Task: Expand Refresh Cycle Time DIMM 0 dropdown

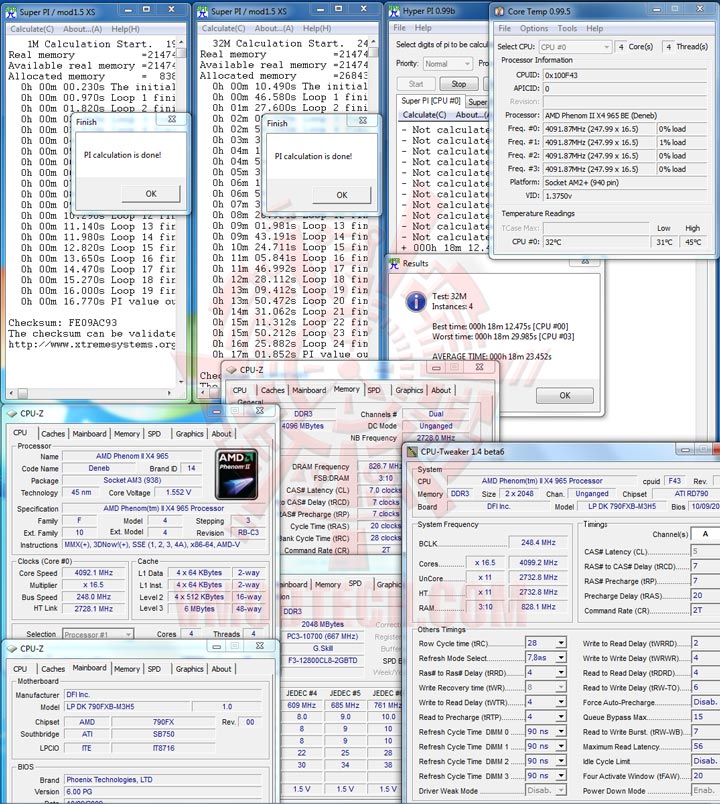Action: point(561,732)
